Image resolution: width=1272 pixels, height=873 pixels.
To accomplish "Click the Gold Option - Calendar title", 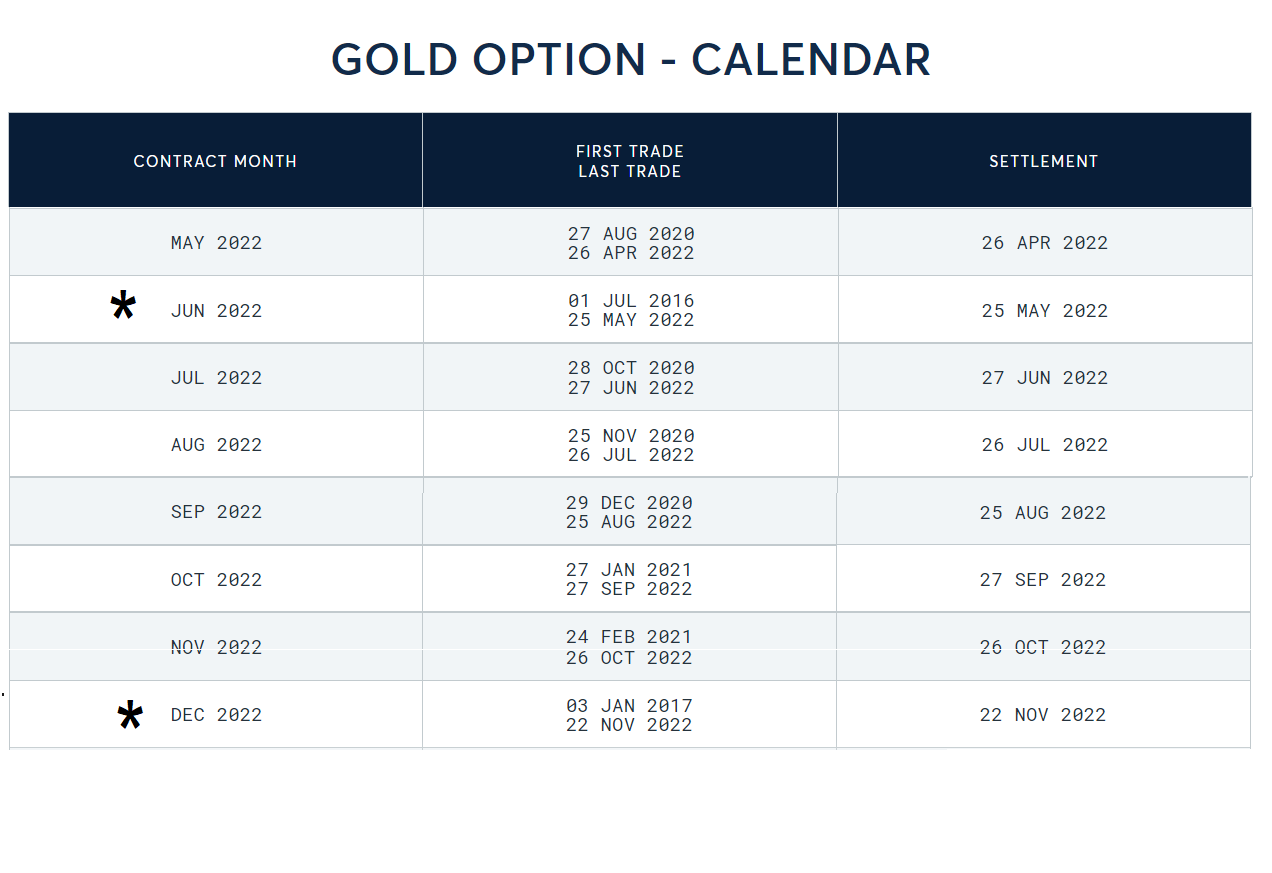I will click(631, 60).
